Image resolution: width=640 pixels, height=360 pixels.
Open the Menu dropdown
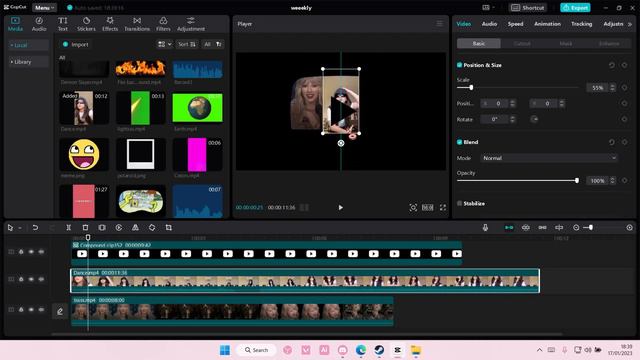click(44, 8)
